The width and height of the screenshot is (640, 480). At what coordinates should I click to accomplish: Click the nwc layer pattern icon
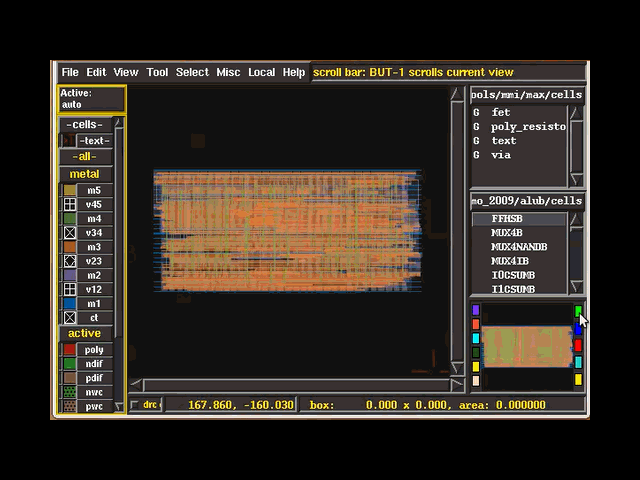tap(69, 392)
